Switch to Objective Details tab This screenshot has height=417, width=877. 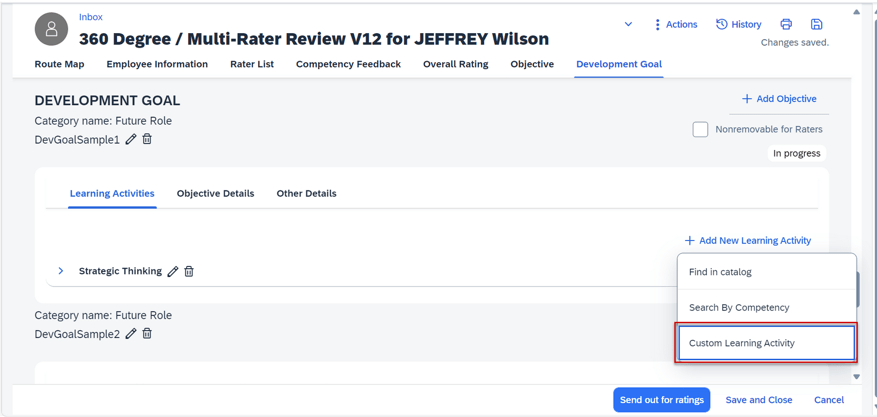point(215,193)
